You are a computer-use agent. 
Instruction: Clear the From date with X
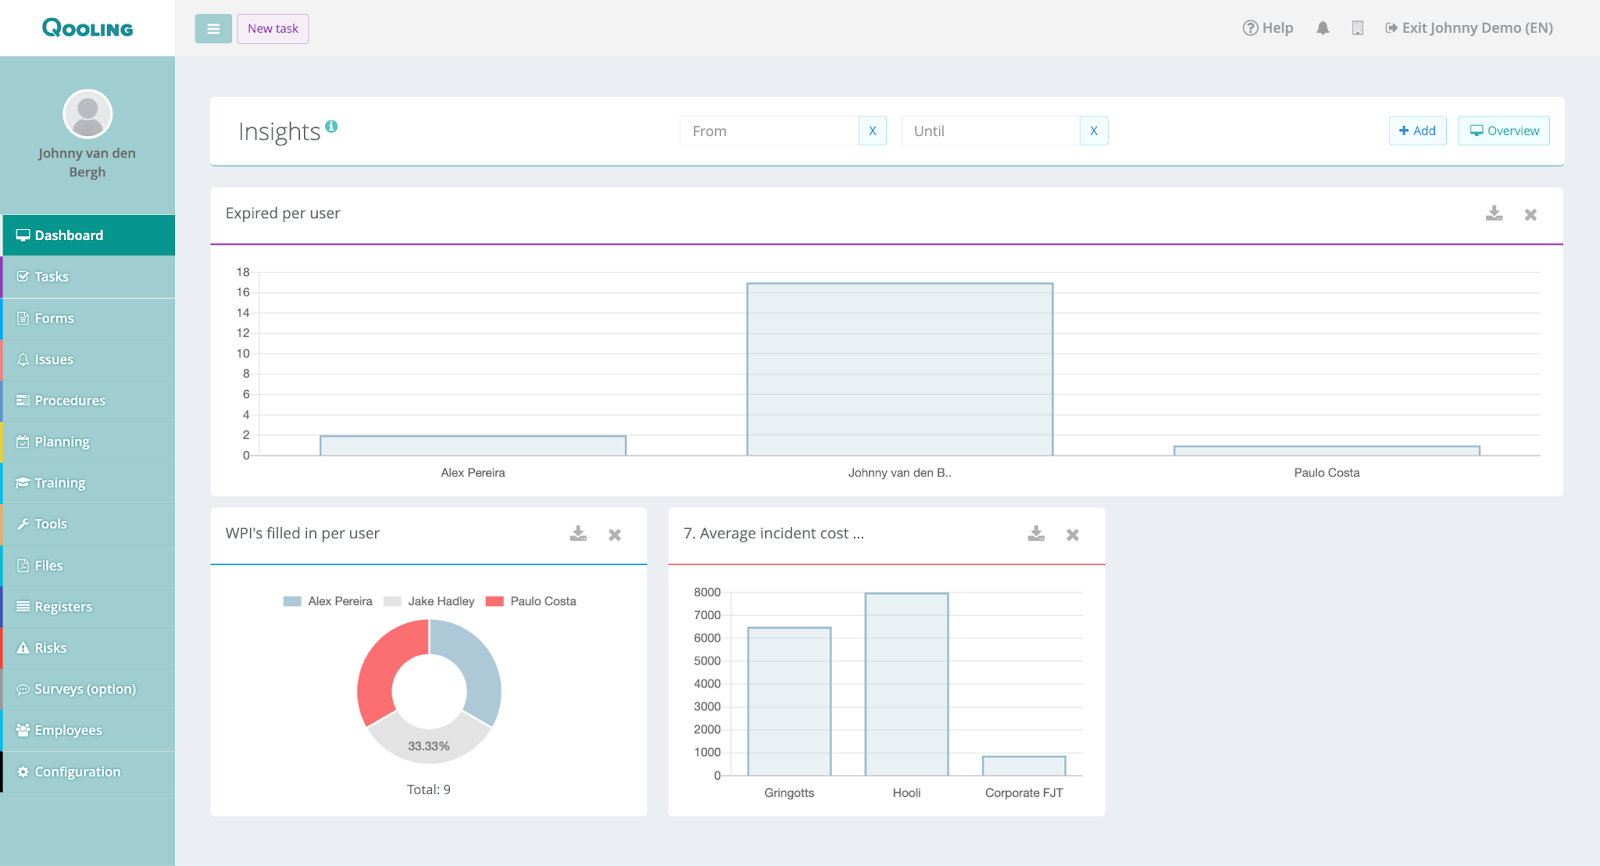pyautogui.click(x=873, y=131)
